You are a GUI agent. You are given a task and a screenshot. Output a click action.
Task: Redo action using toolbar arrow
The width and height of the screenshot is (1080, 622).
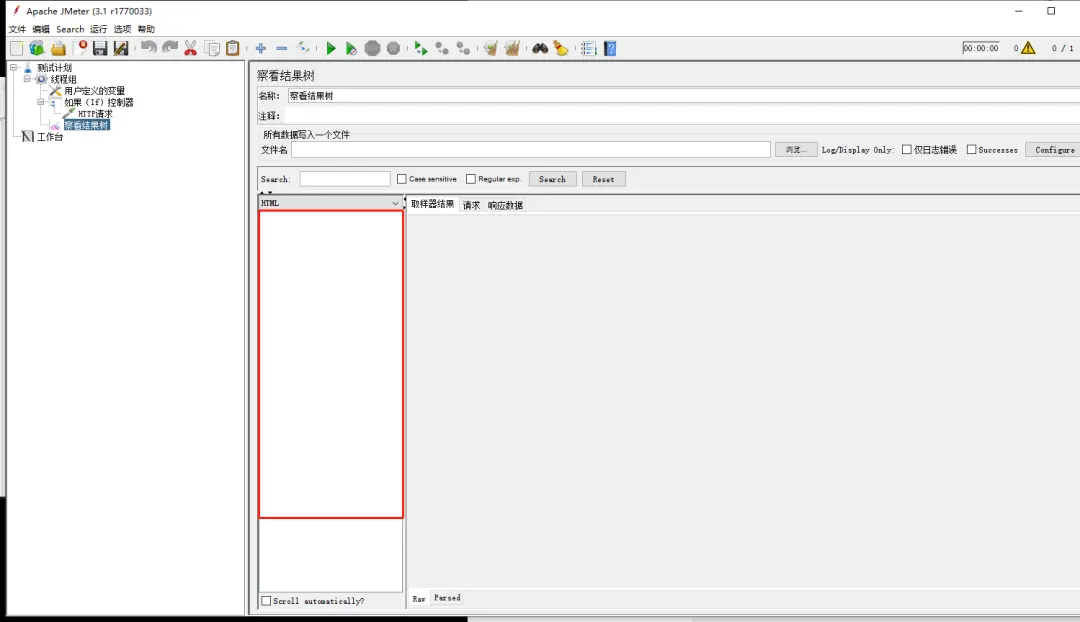click(170, 48)
